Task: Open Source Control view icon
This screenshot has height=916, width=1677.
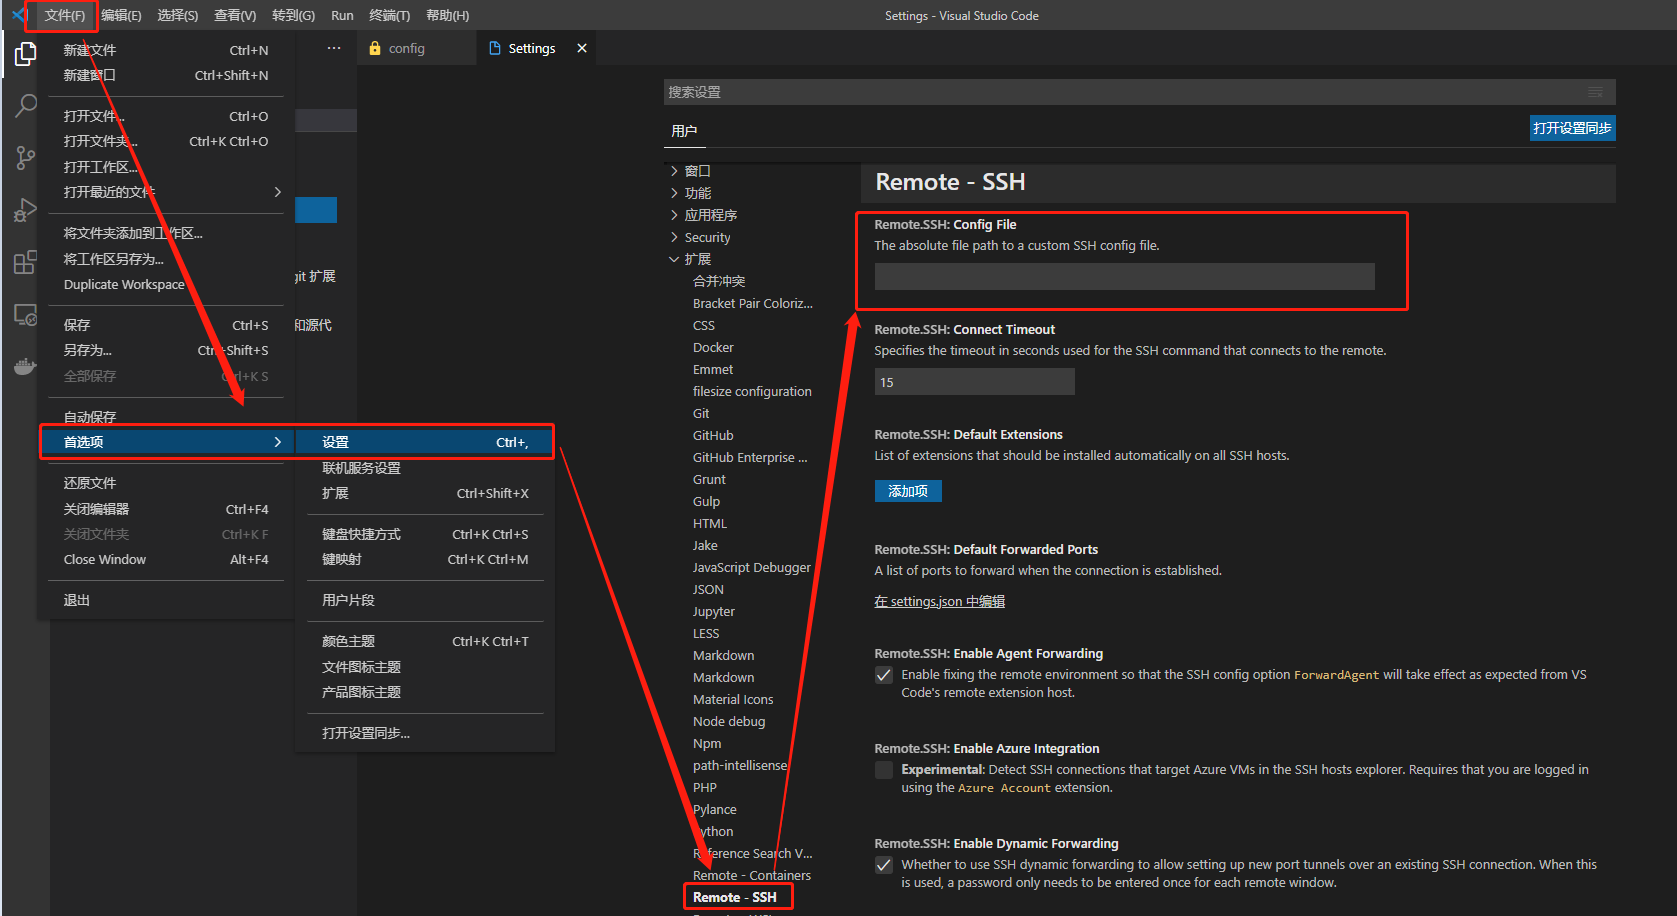Action: [x=25, y=158]
